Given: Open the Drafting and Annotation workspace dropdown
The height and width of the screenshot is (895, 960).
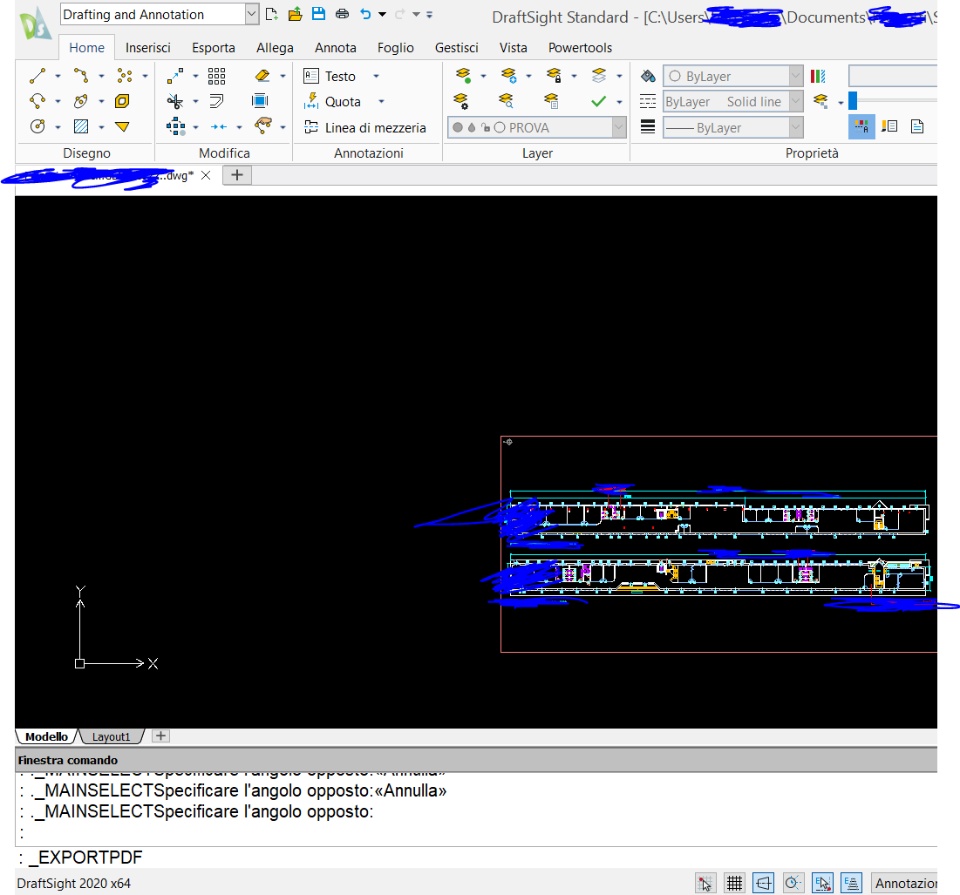Looking at the screenshot, I should tap(251, 14).
